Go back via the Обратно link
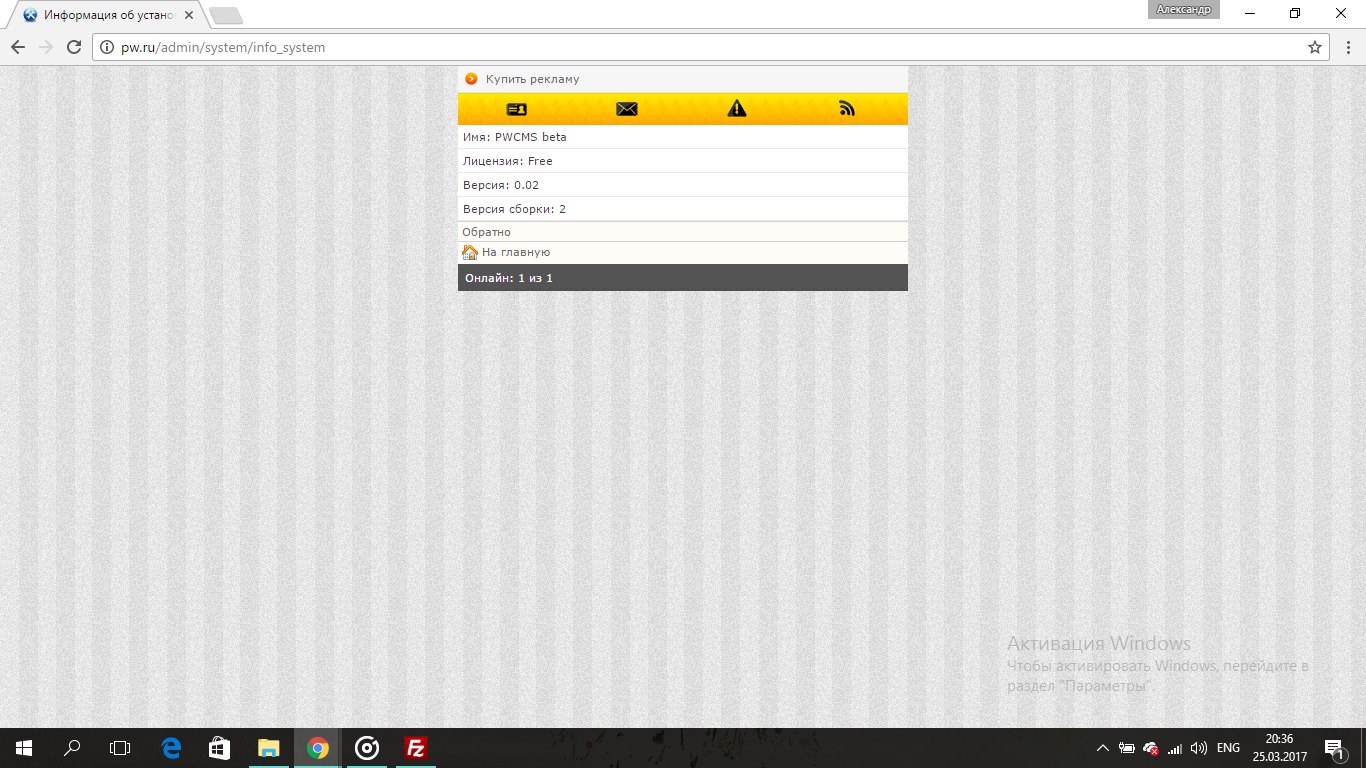 pyautogui.click(x=487, y=232)
